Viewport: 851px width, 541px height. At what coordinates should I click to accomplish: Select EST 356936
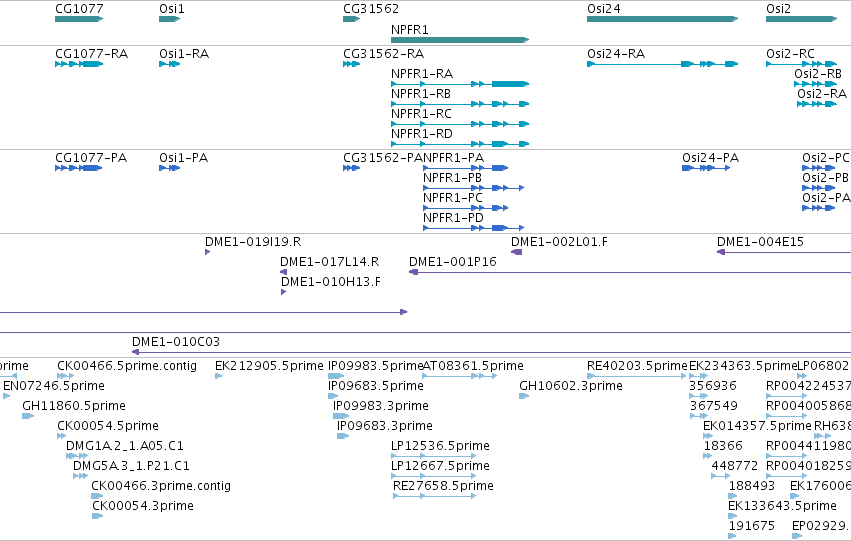point(698,396)
